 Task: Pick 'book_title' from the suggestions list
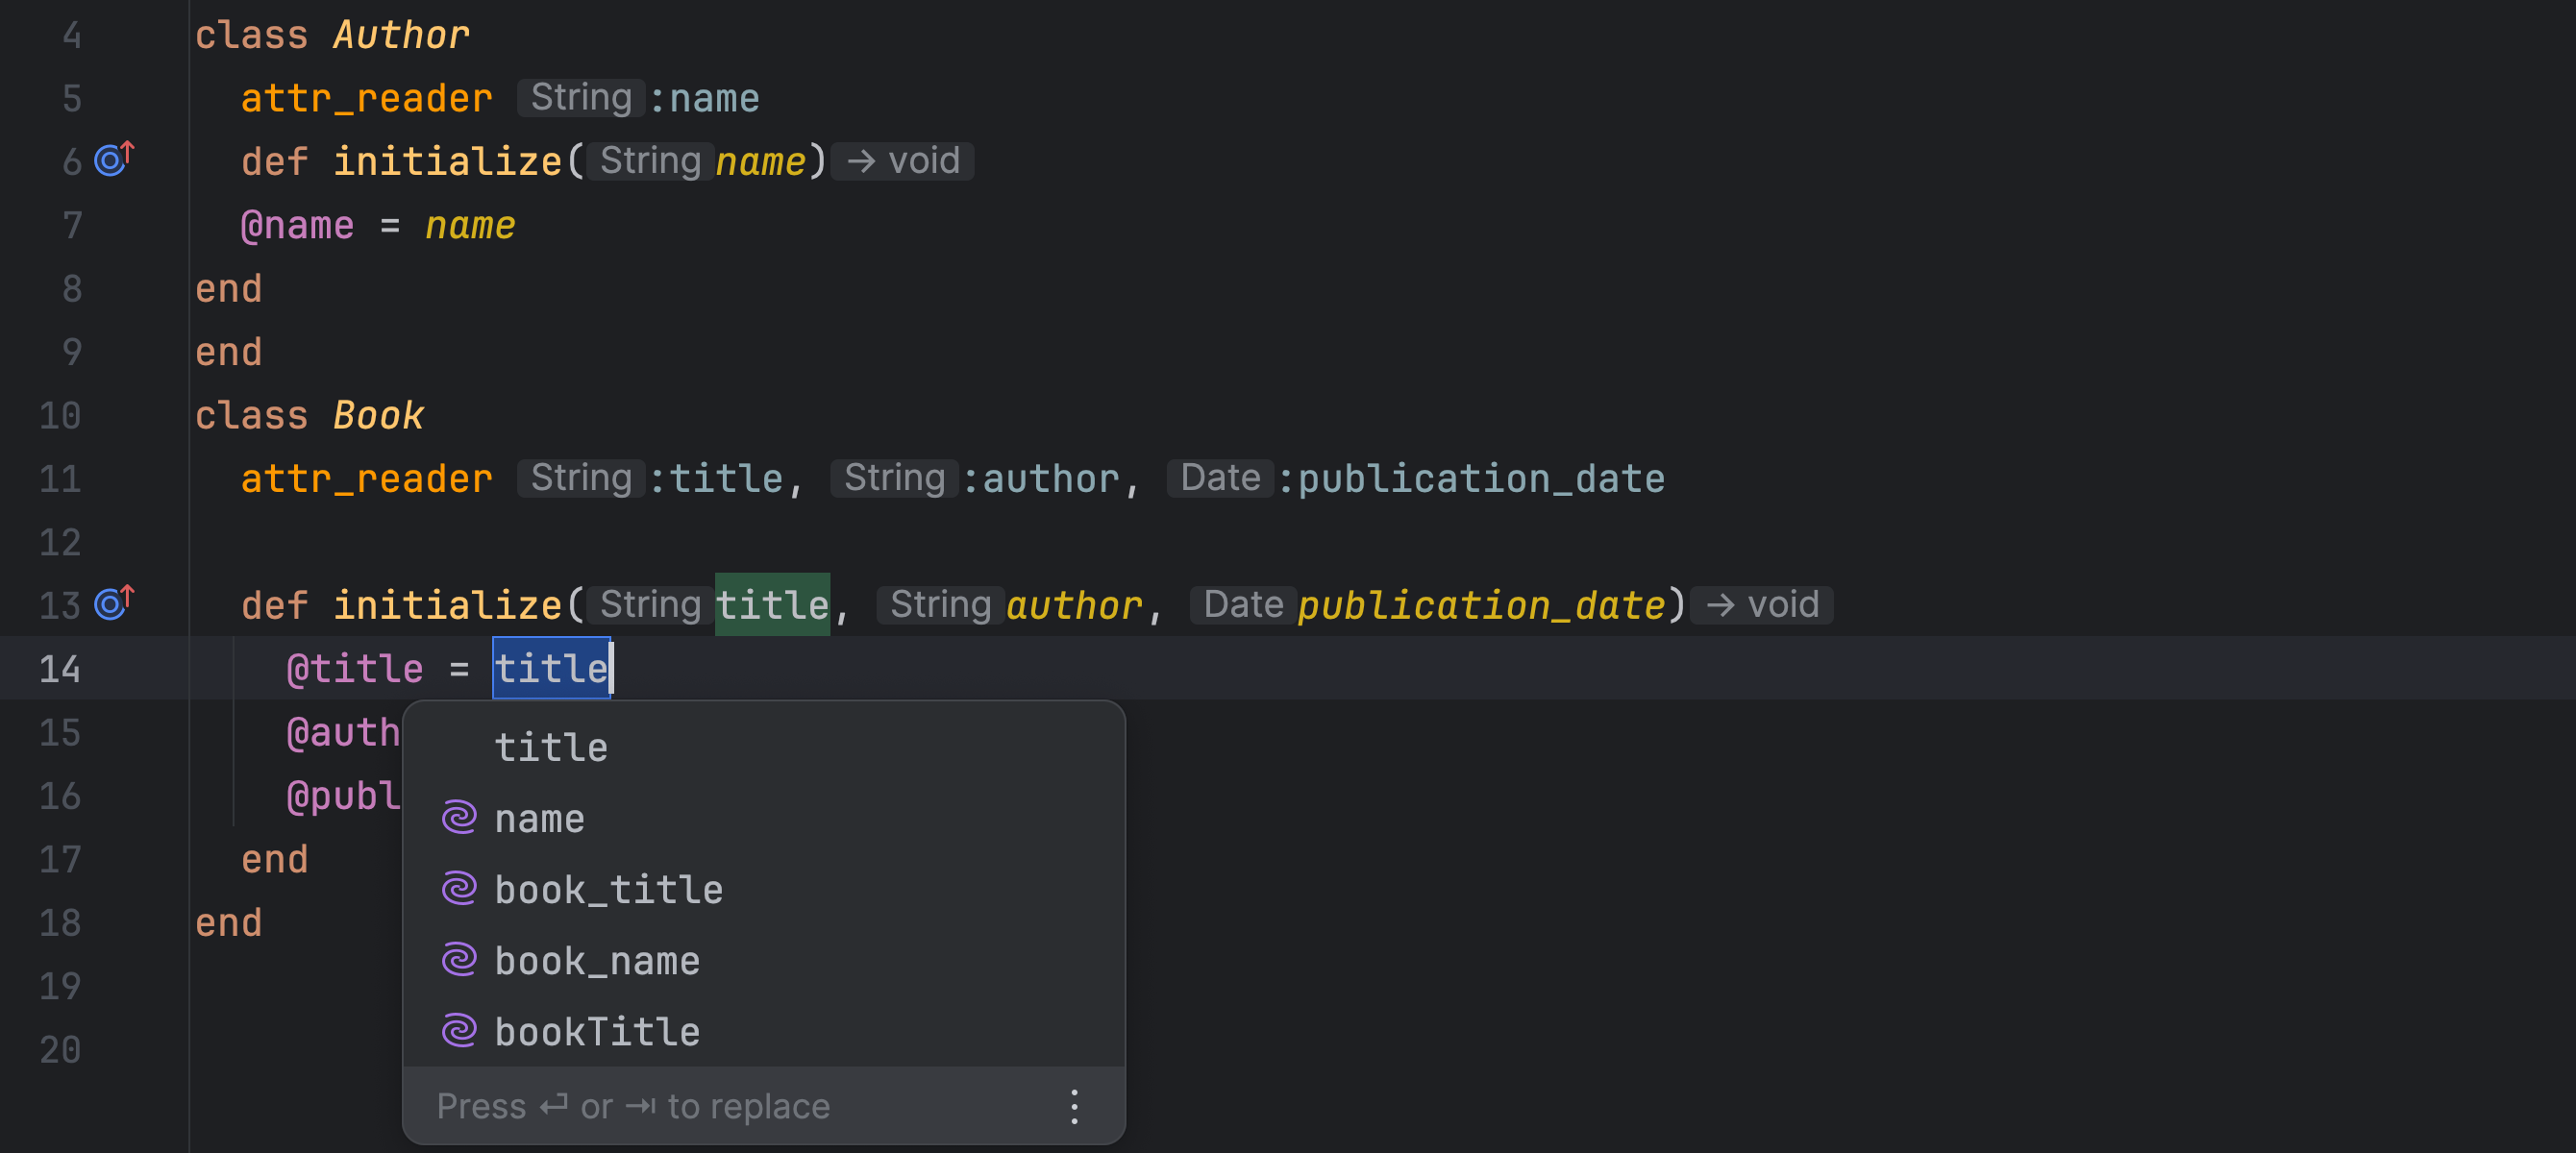[x=608, y=889]
